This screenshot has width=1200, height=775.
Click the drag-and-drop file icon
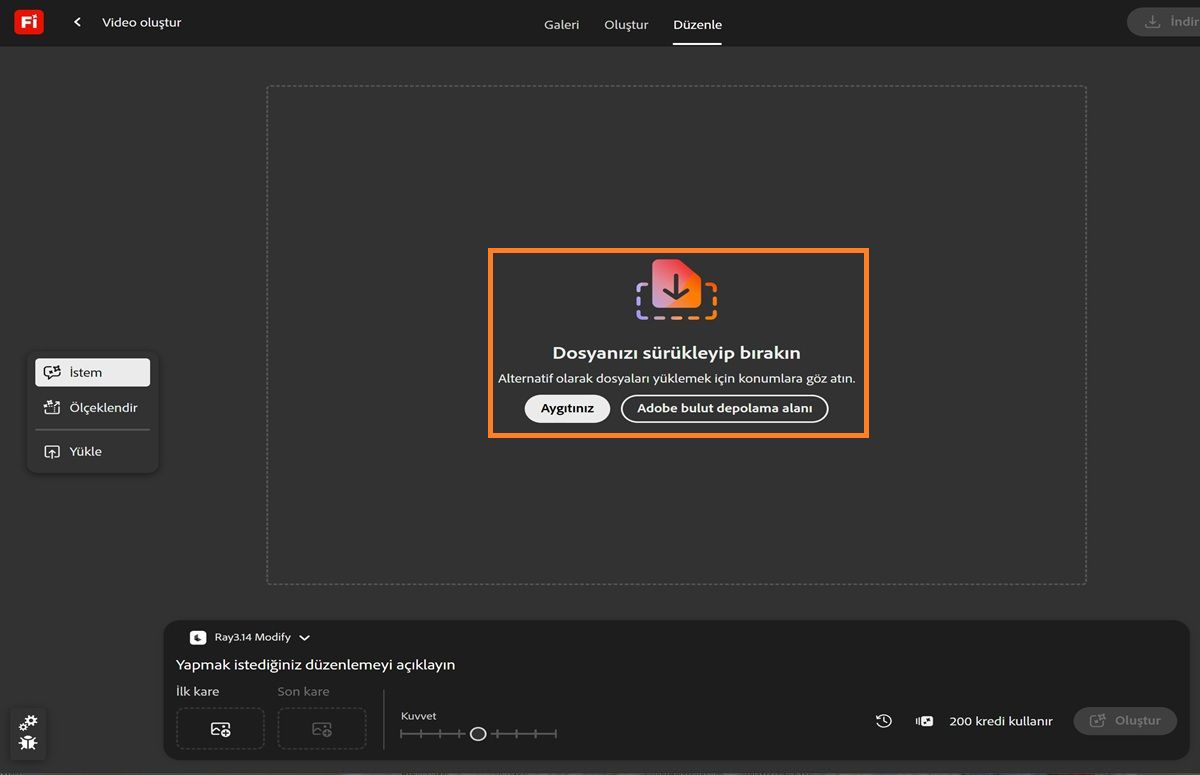click(x=677, y=289)
